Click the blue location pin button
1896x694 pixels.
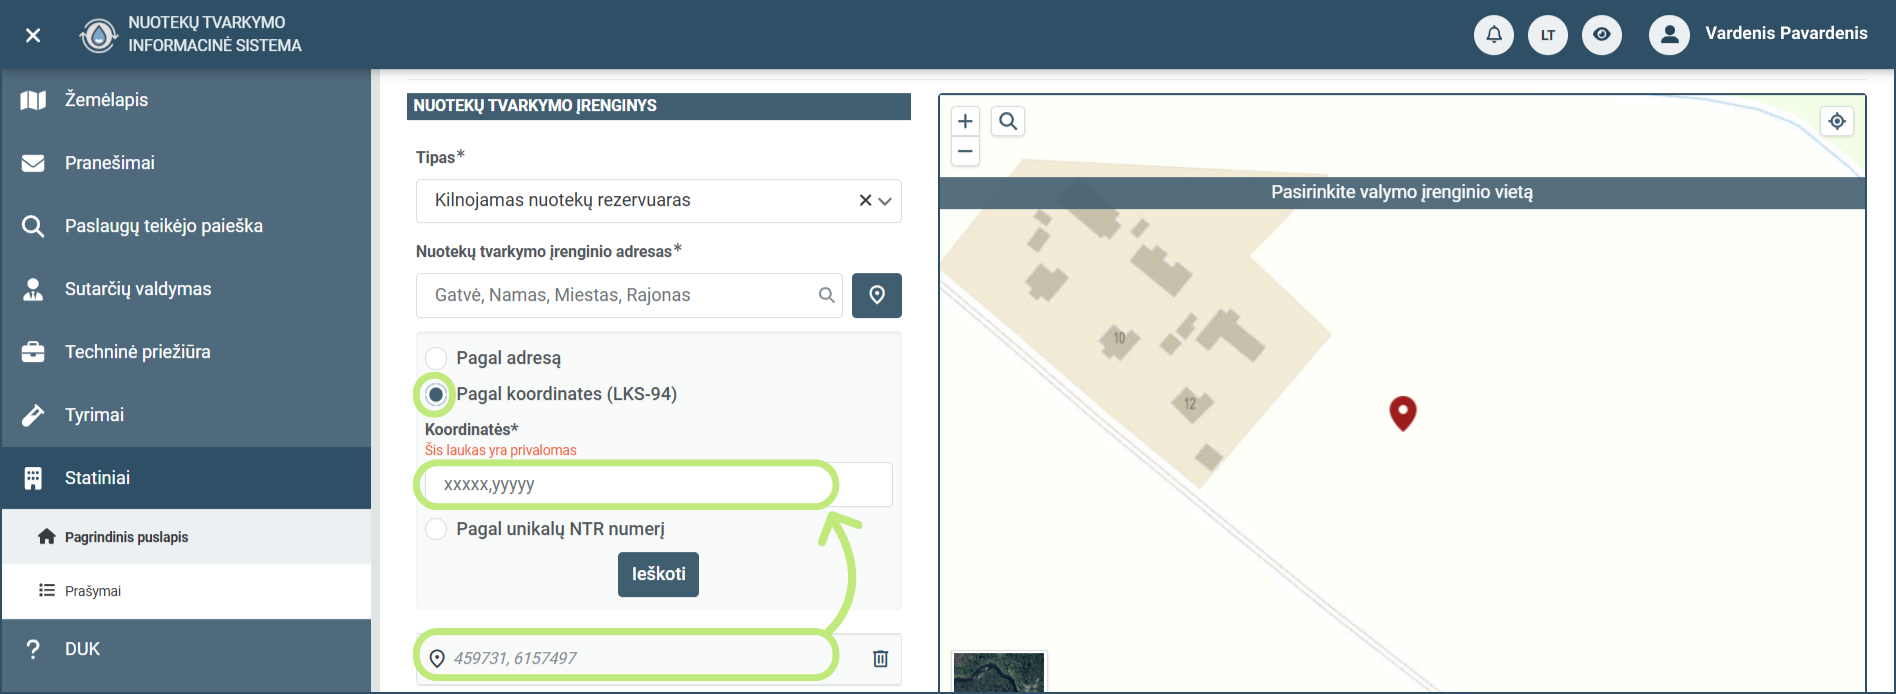click(x=877, y=295)
